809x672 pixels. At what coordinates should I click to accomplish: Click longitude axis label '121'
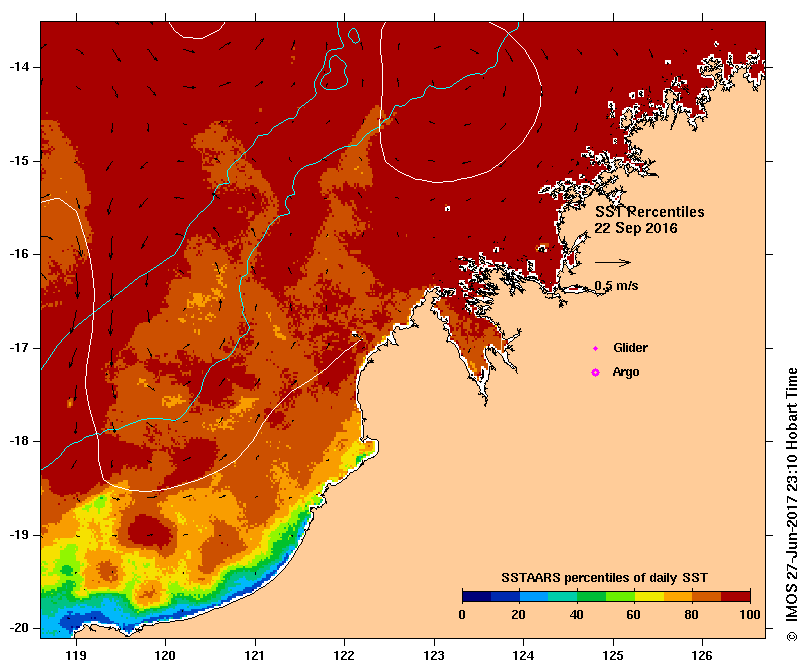click(254, 655)
